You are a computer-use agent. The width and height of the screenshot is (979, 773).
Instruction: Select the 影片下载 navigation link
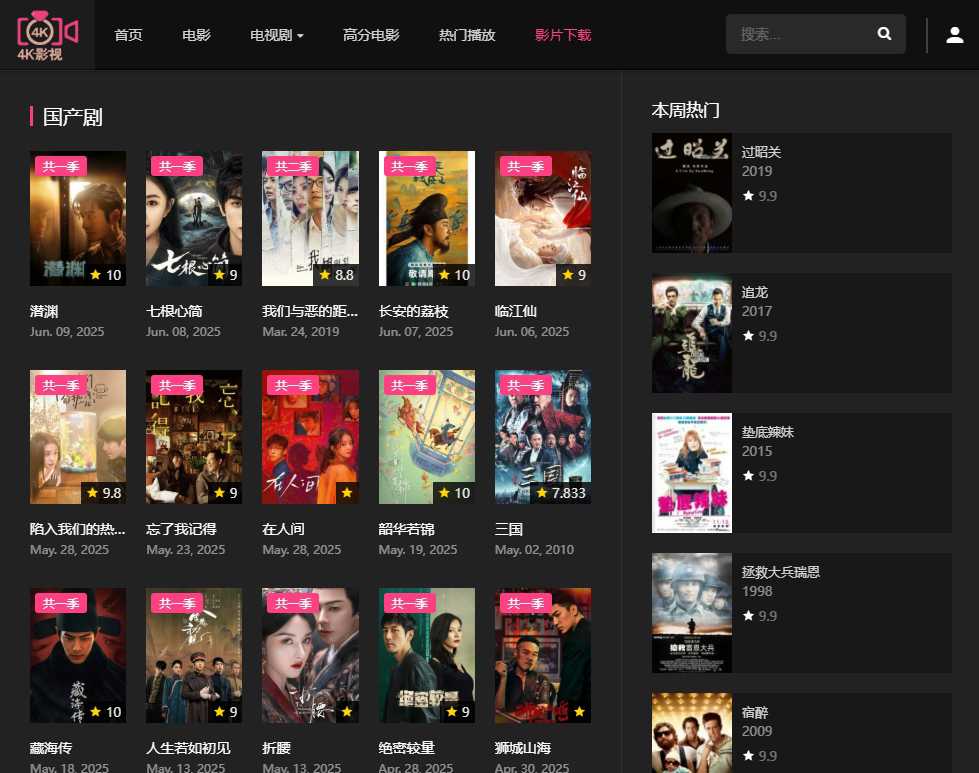pos(563,35)
